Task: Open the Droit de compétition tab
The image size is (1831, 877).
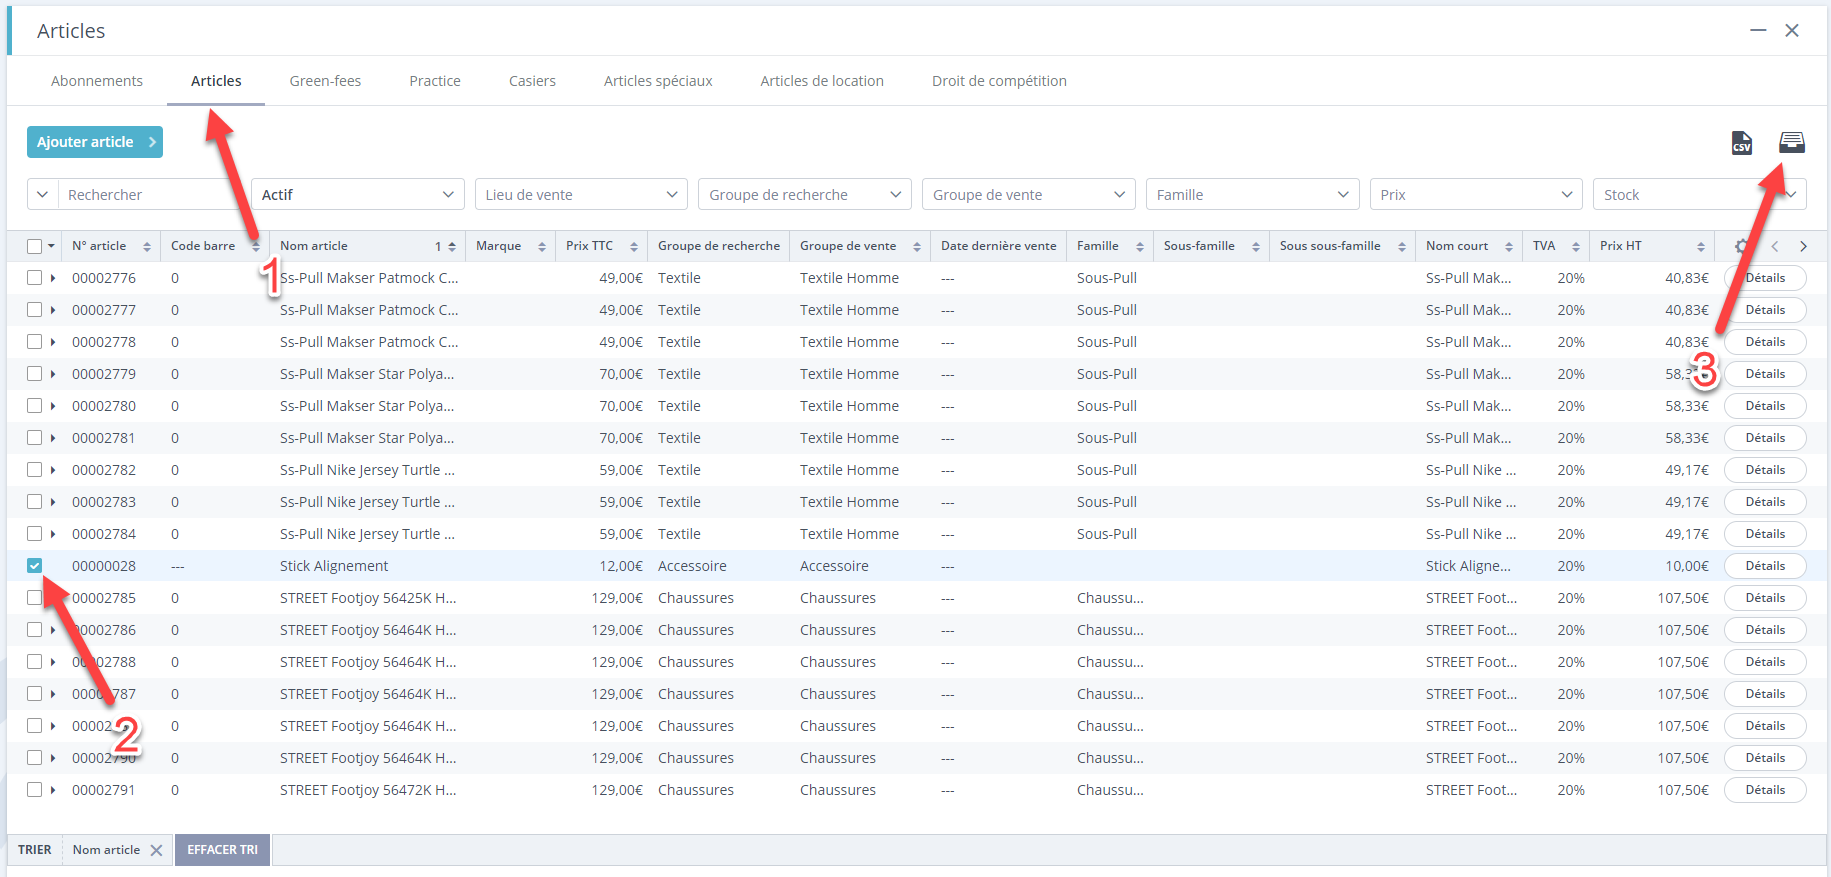Action: tap(999, 81)
